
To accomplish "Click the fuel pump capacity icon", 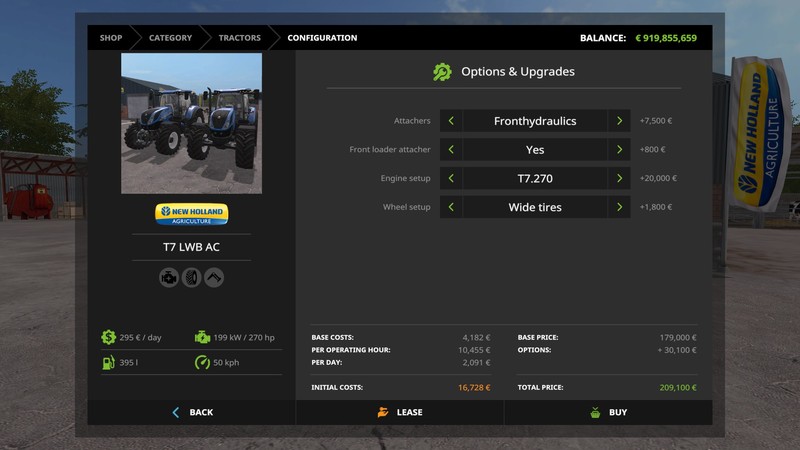I will [x=108, y=362].
